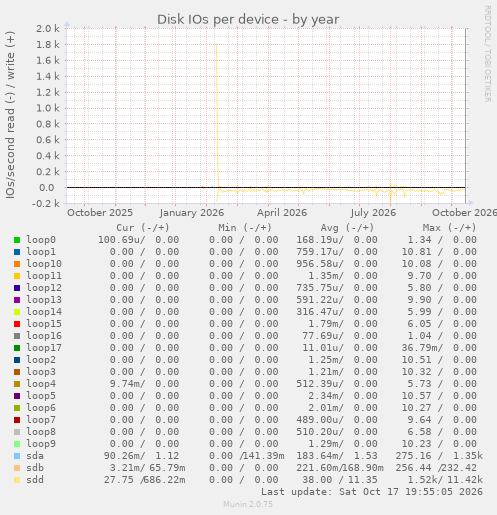The width and height of the screenshot is (497, 515).
Task: Click the sda Max value 275.16 / 1.35k
Action: (x=439, y=456)
